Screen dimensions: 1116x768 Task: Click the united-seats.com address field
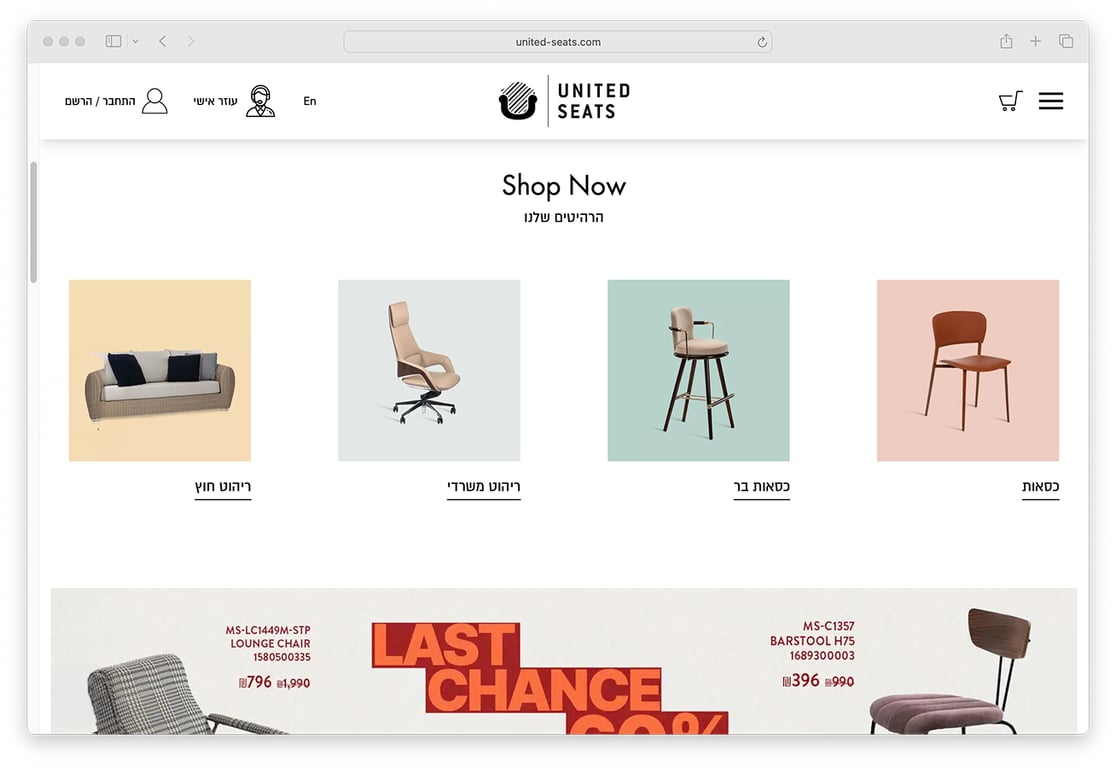(557, 42)
